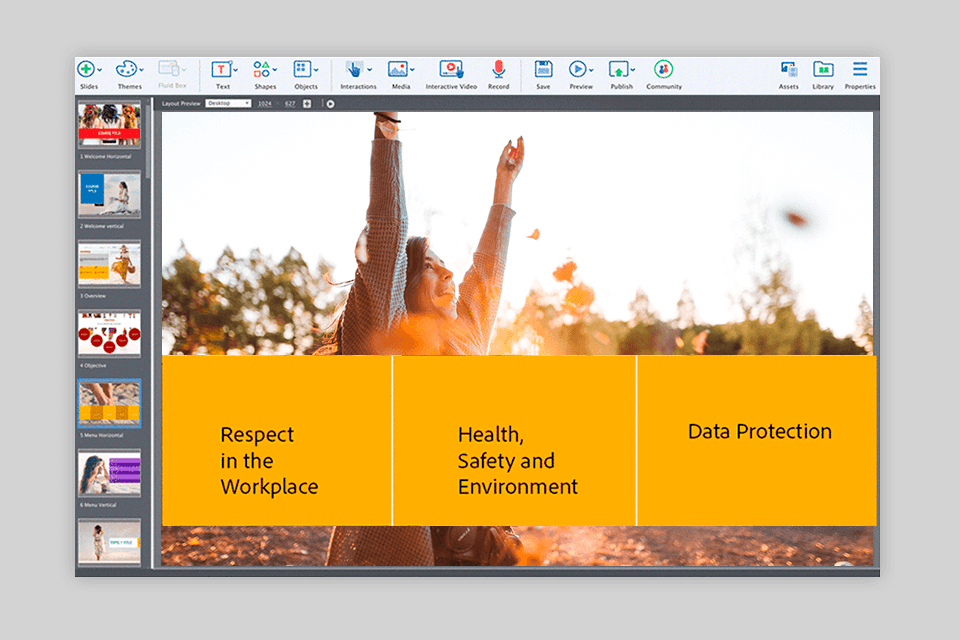The image size is (960, 640).
Task: Save the project with Save icon
Action: [543, 69]
